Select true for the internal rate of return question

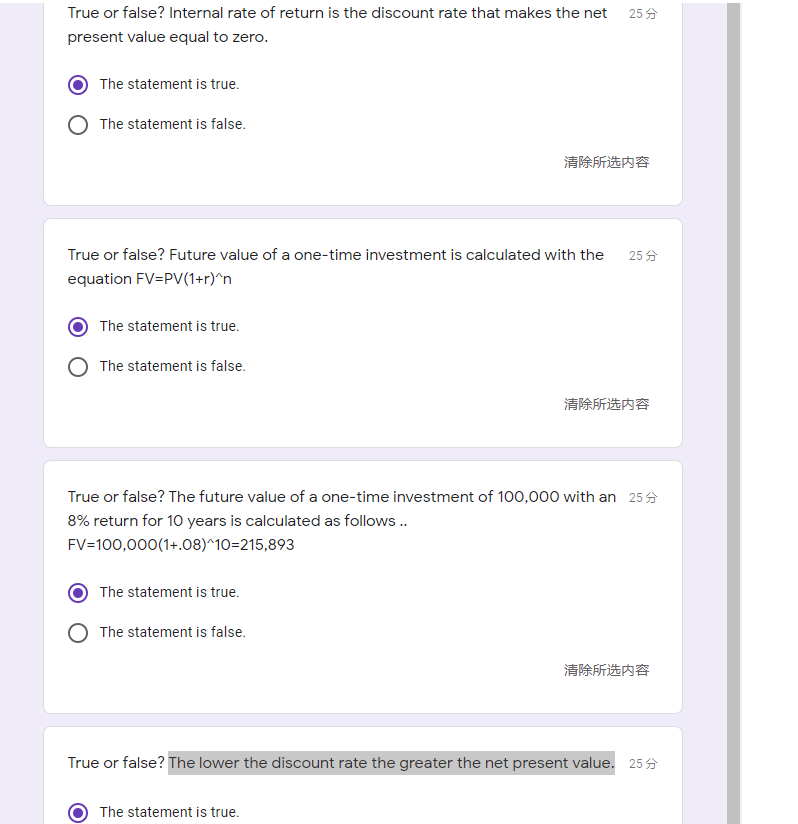coord(78,85)
